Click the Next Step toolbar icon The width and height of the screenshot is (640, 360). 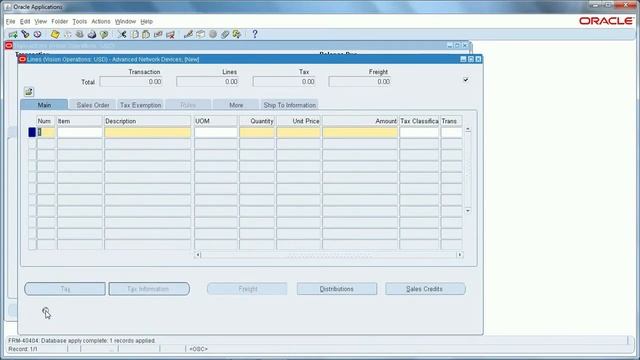coord(67,35)
